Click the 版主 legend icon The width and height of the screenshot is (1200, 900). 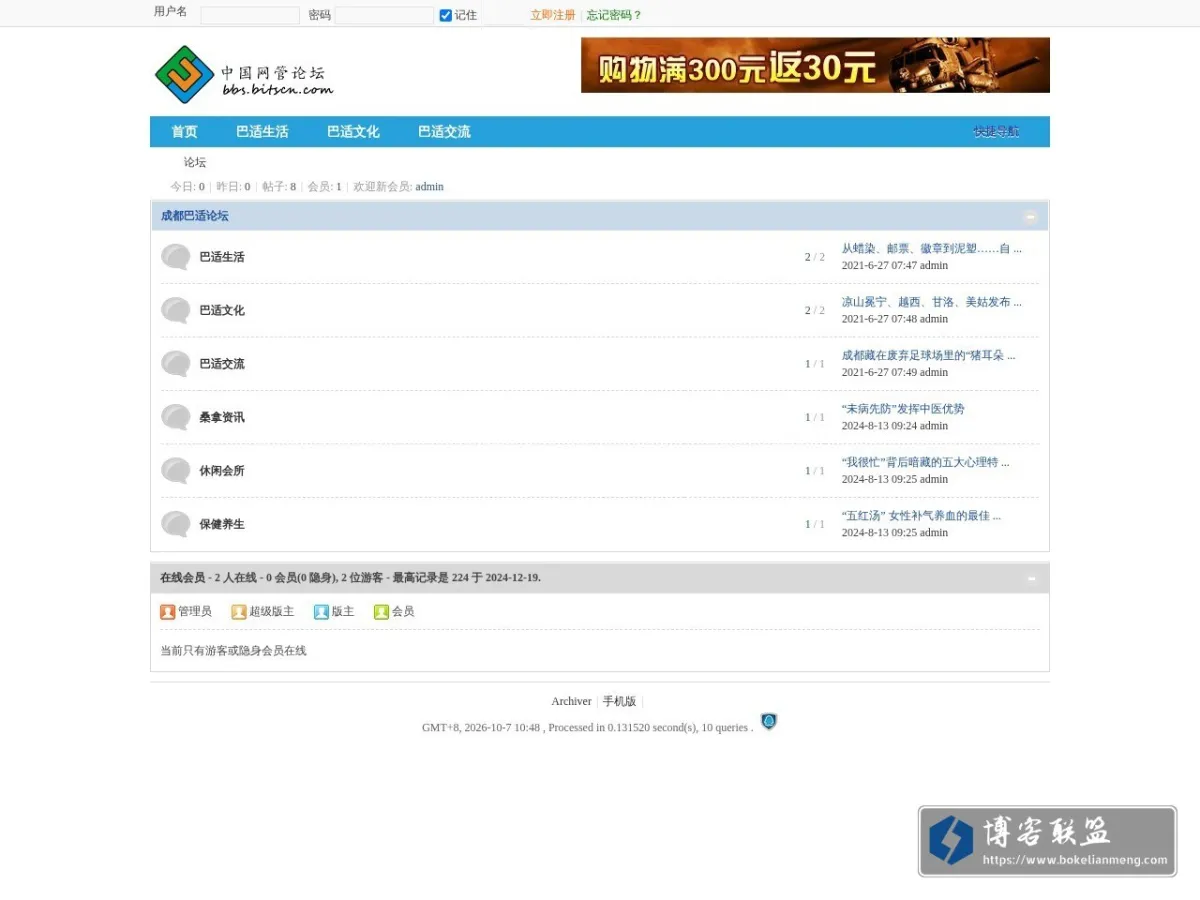(321, 612)
